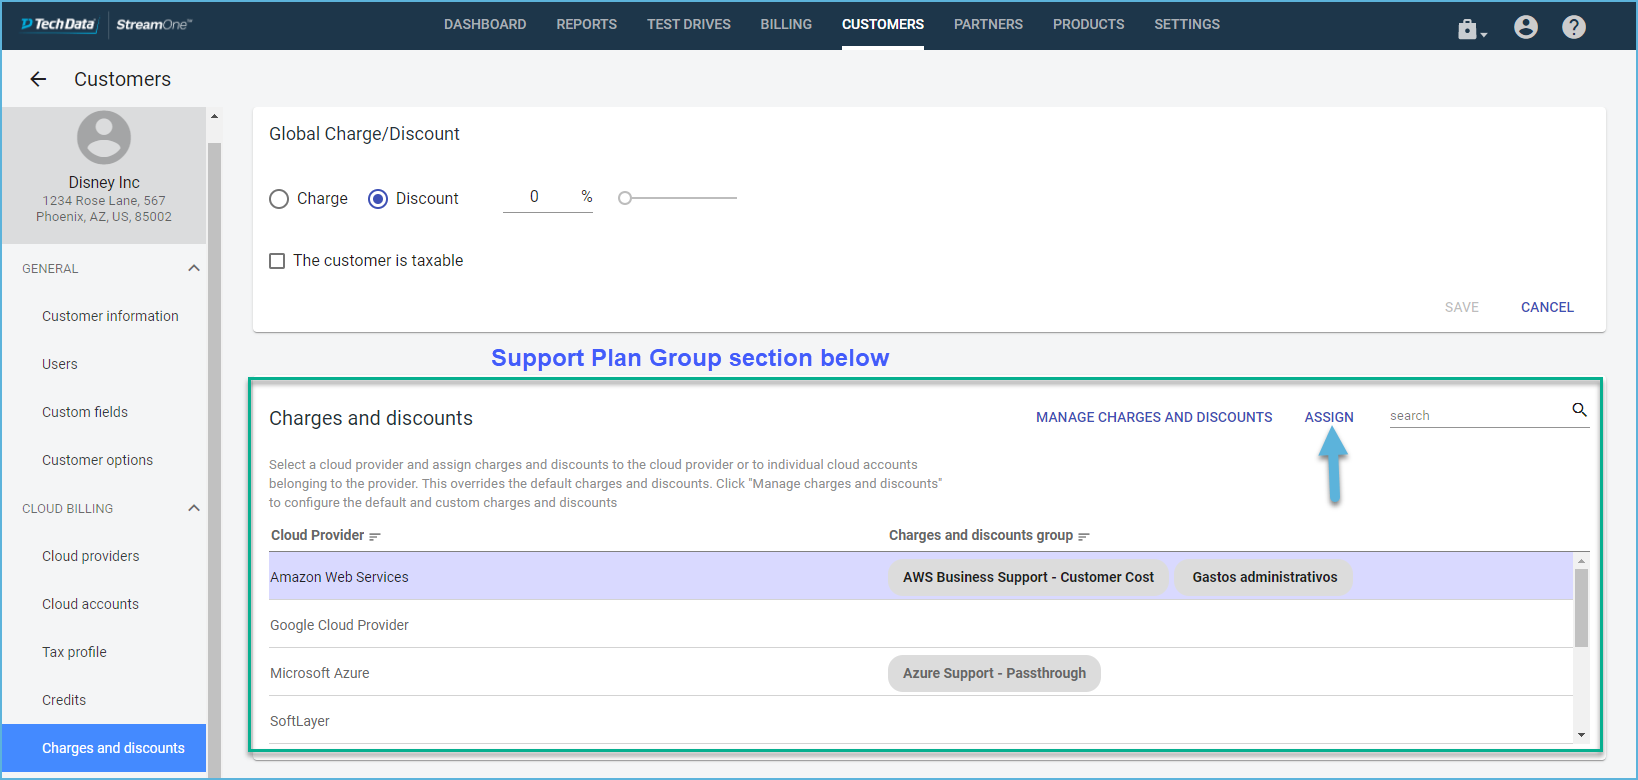Screen dimensions: 1638x780
Task: Open Customer options in sidebar
Action: coord(97,460)
